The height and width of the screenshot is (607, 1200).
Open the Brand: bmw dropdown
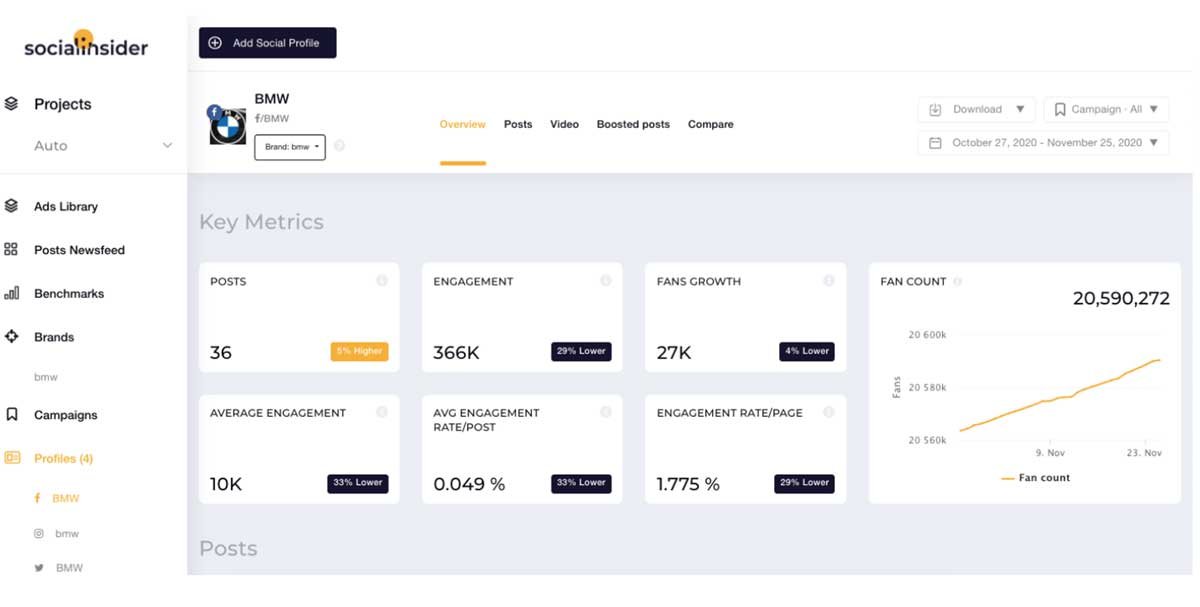[x=290, y=147]
